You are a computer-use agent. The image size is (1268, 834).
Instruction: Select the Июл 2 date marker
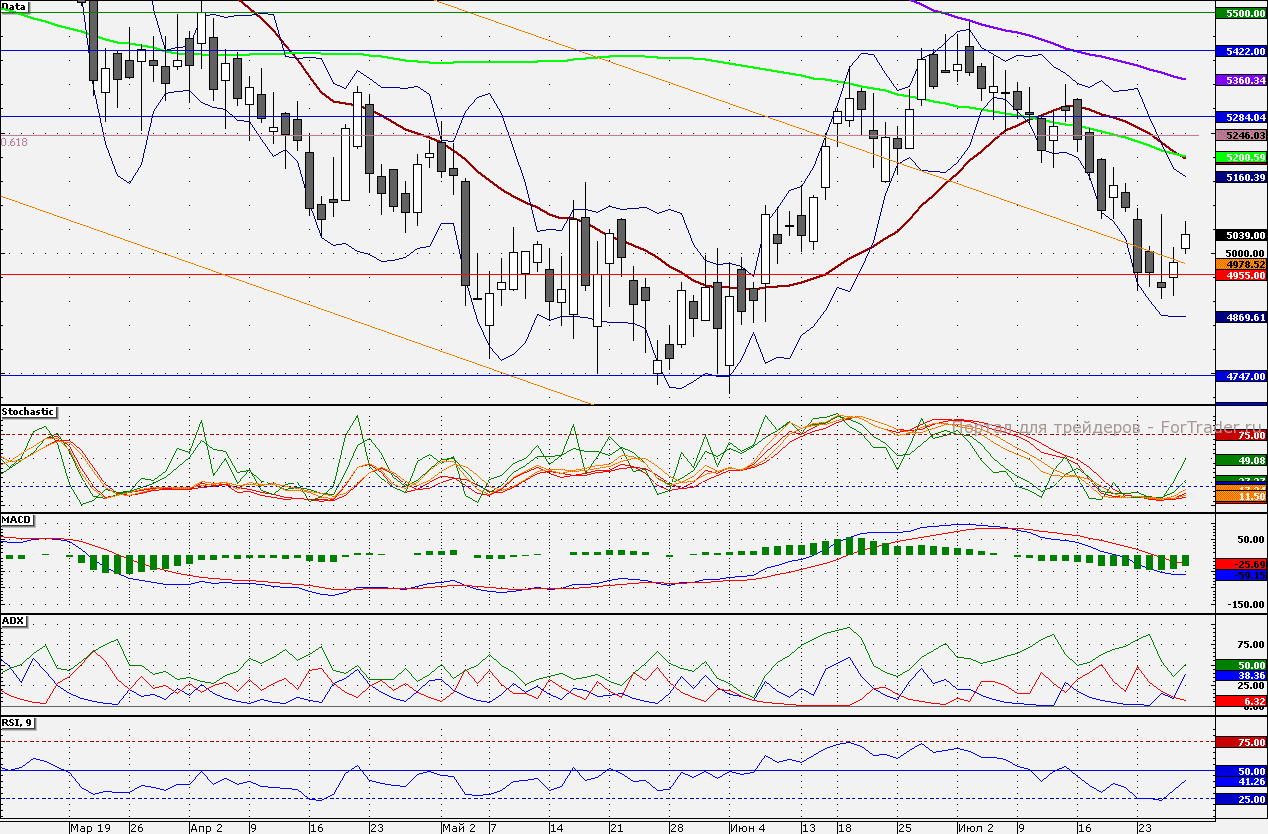click(976, 828)
